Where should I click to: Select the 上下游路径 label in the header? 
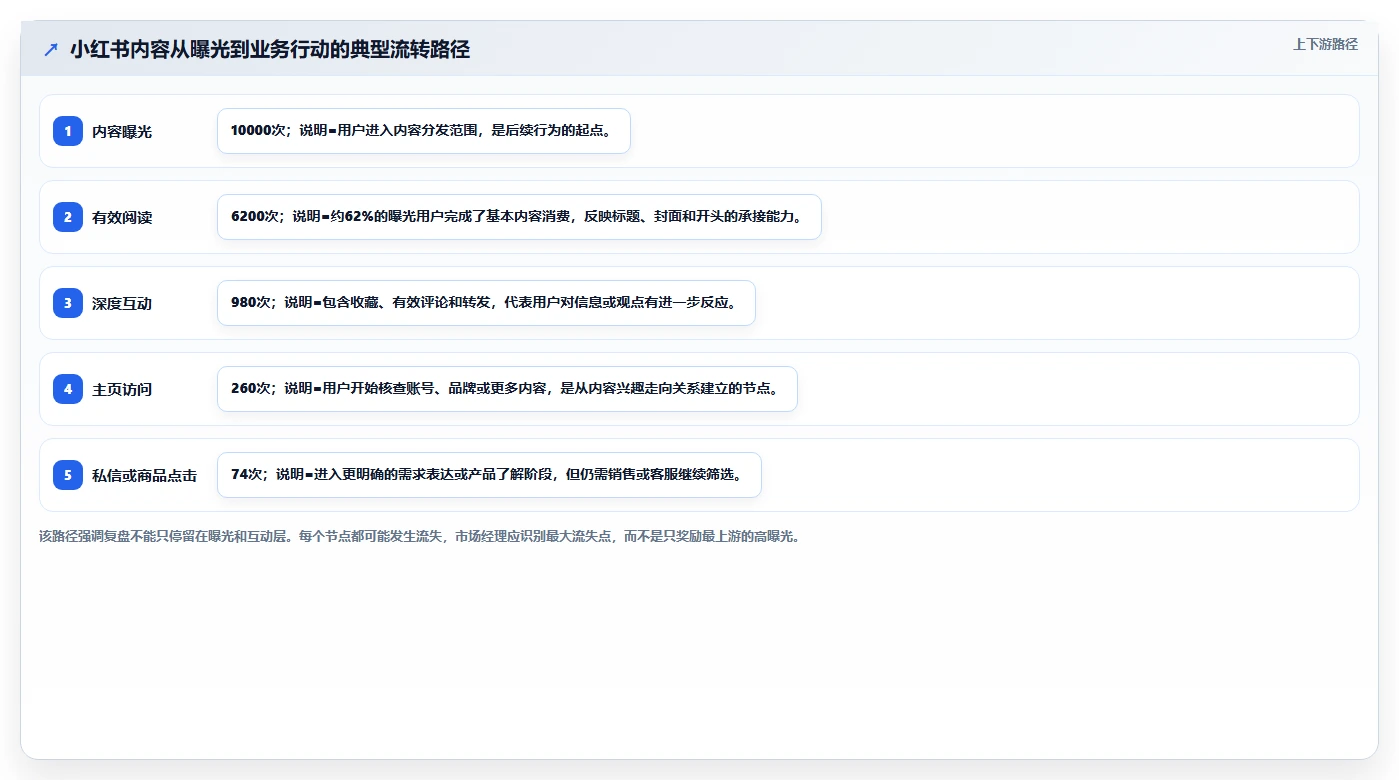pyautogui.click(x=1325, y=44)
